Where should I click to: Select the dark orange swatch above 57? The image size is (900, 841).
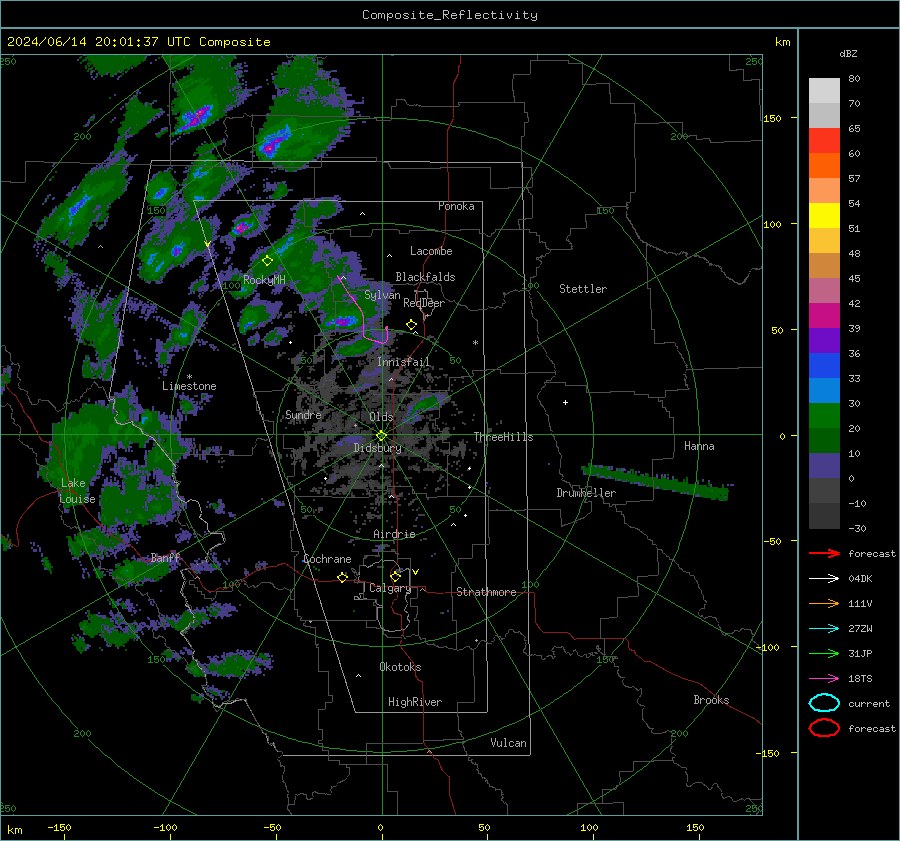[824, 166]
